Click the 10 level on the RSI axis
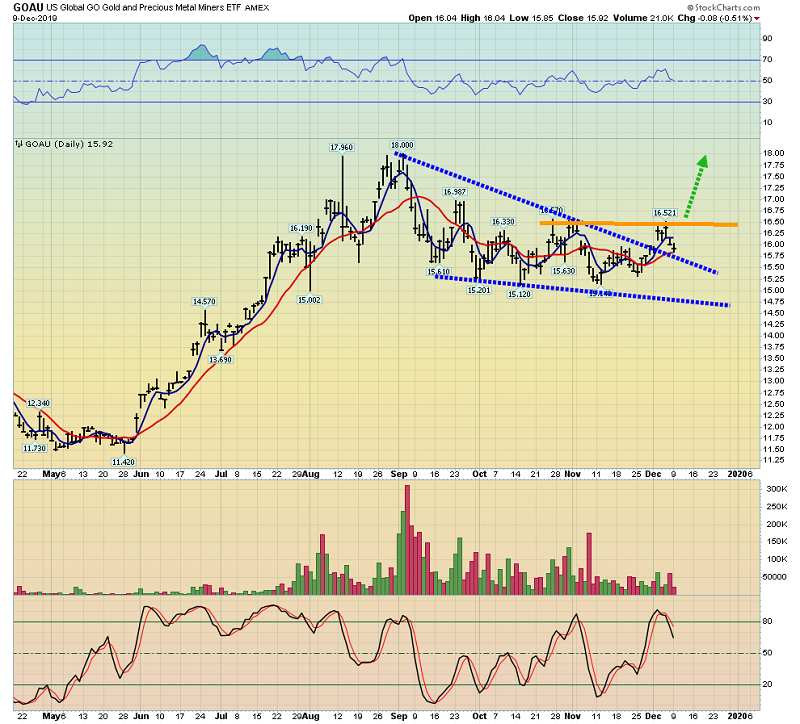 pyautogui.click(x=767, y=122)
